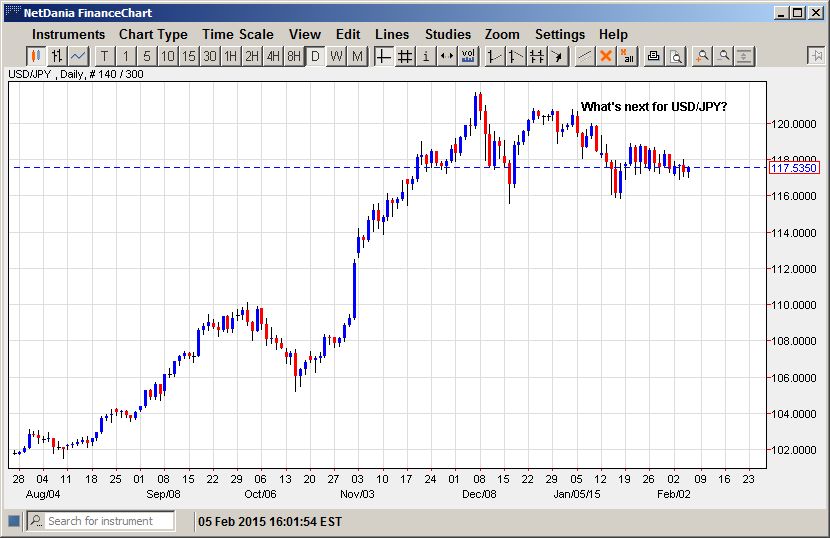Image resolution: width=830 pixels, height=538 pixels.
Task: Select the candlestick chart type icon
Action: 36,56
